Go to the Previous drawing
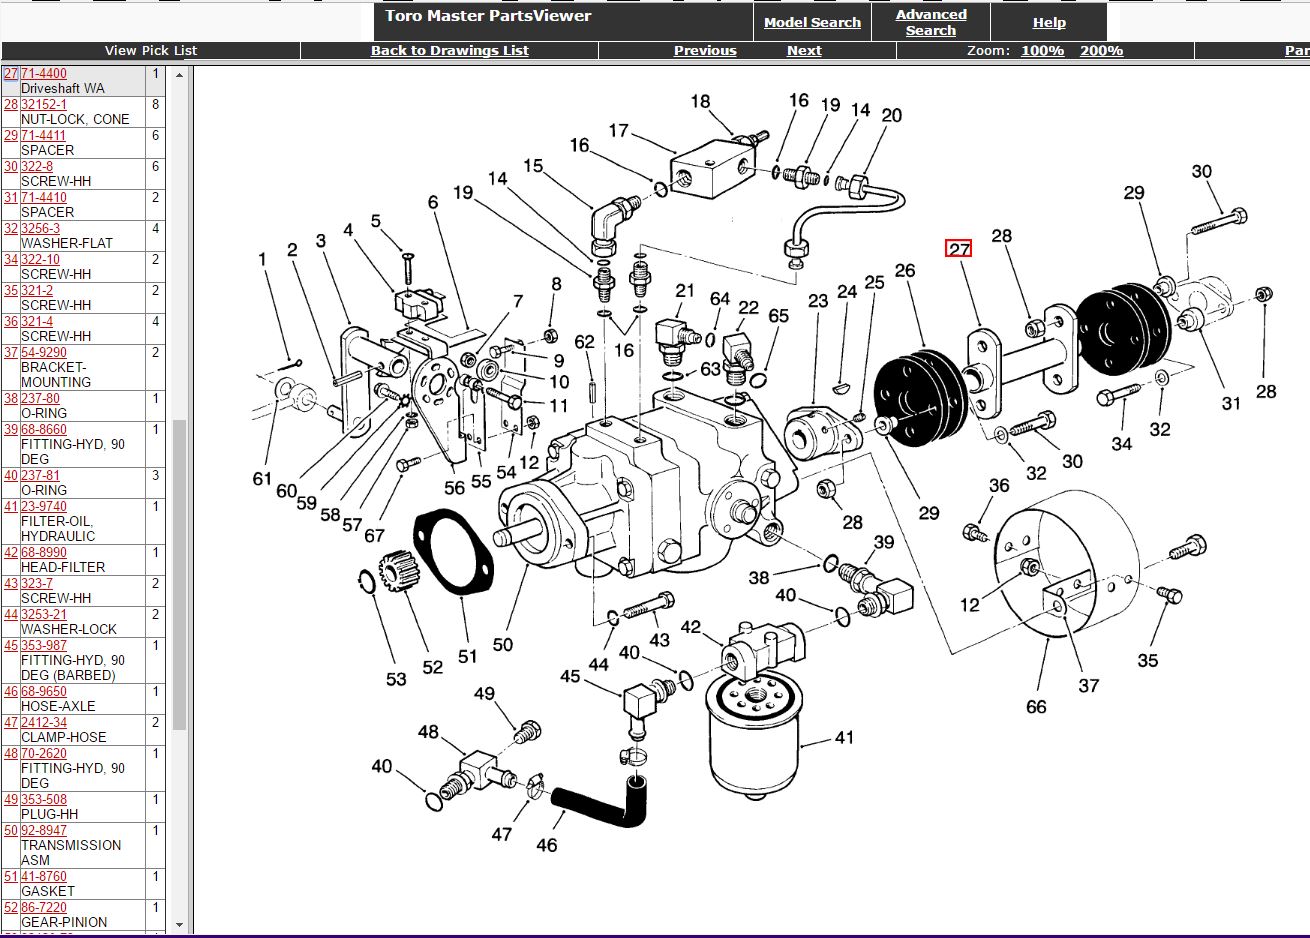This screenshot has height=938, width=1310. click(x=704, y=50)
